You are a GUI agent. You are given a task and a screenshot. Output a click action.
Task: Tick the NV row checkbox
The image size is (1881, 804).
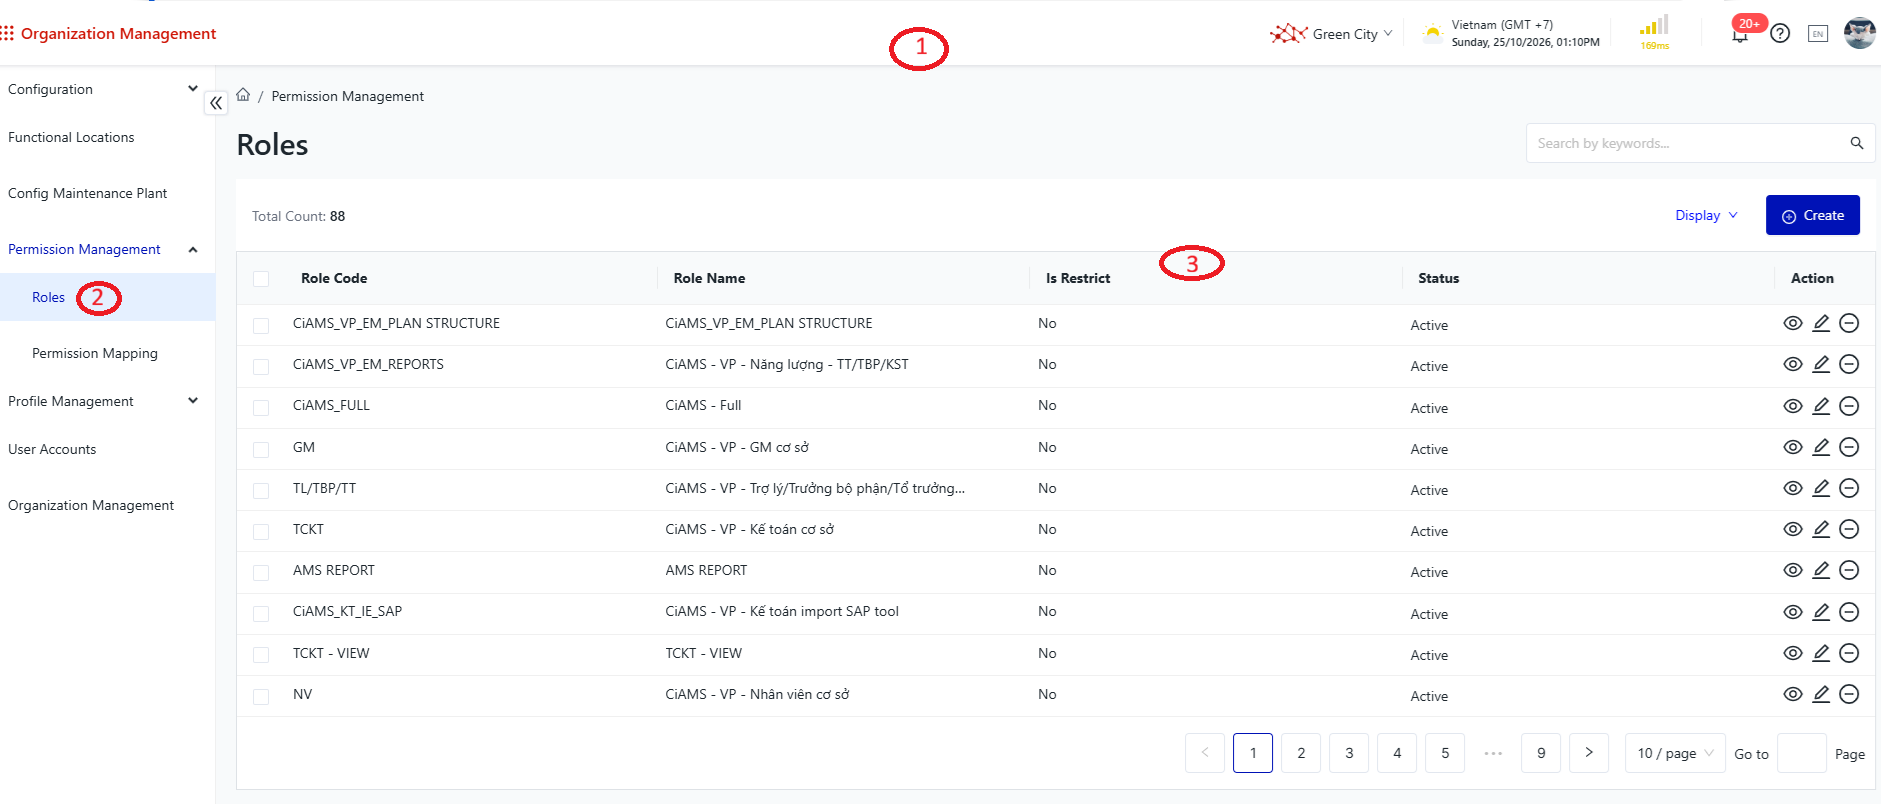(x=261, y=697)
